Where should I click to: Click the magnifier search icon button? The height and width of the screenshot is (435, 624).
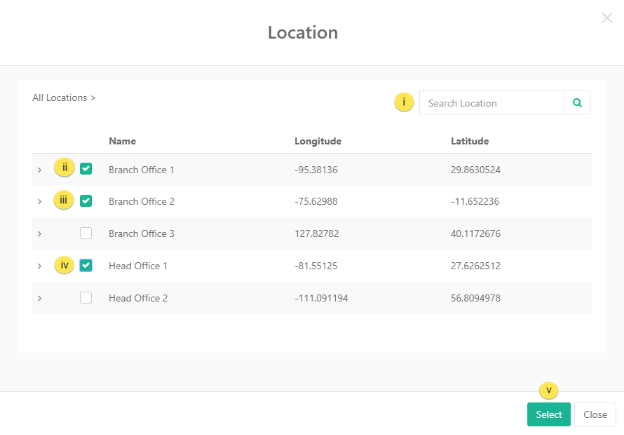[577, 102]
